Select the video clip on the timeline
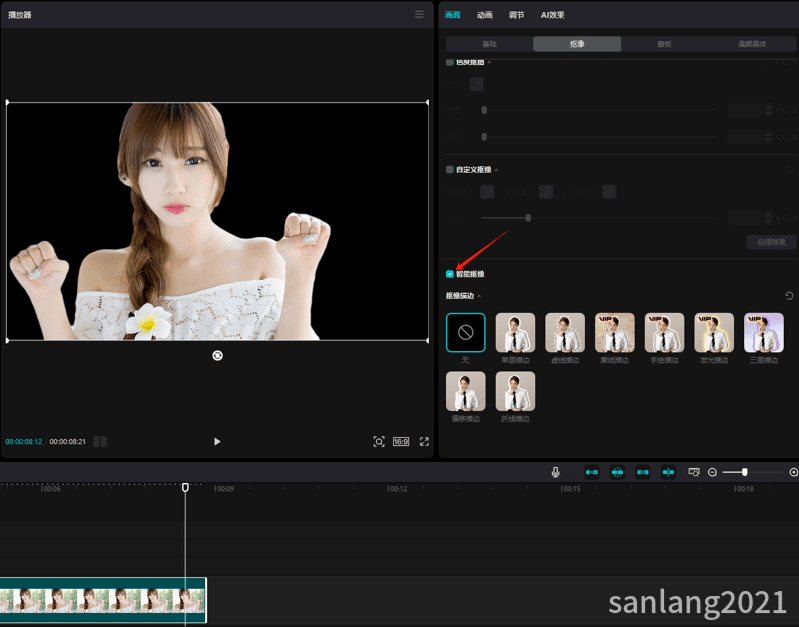This screenshot has height=627, width=799. (103, 600)
